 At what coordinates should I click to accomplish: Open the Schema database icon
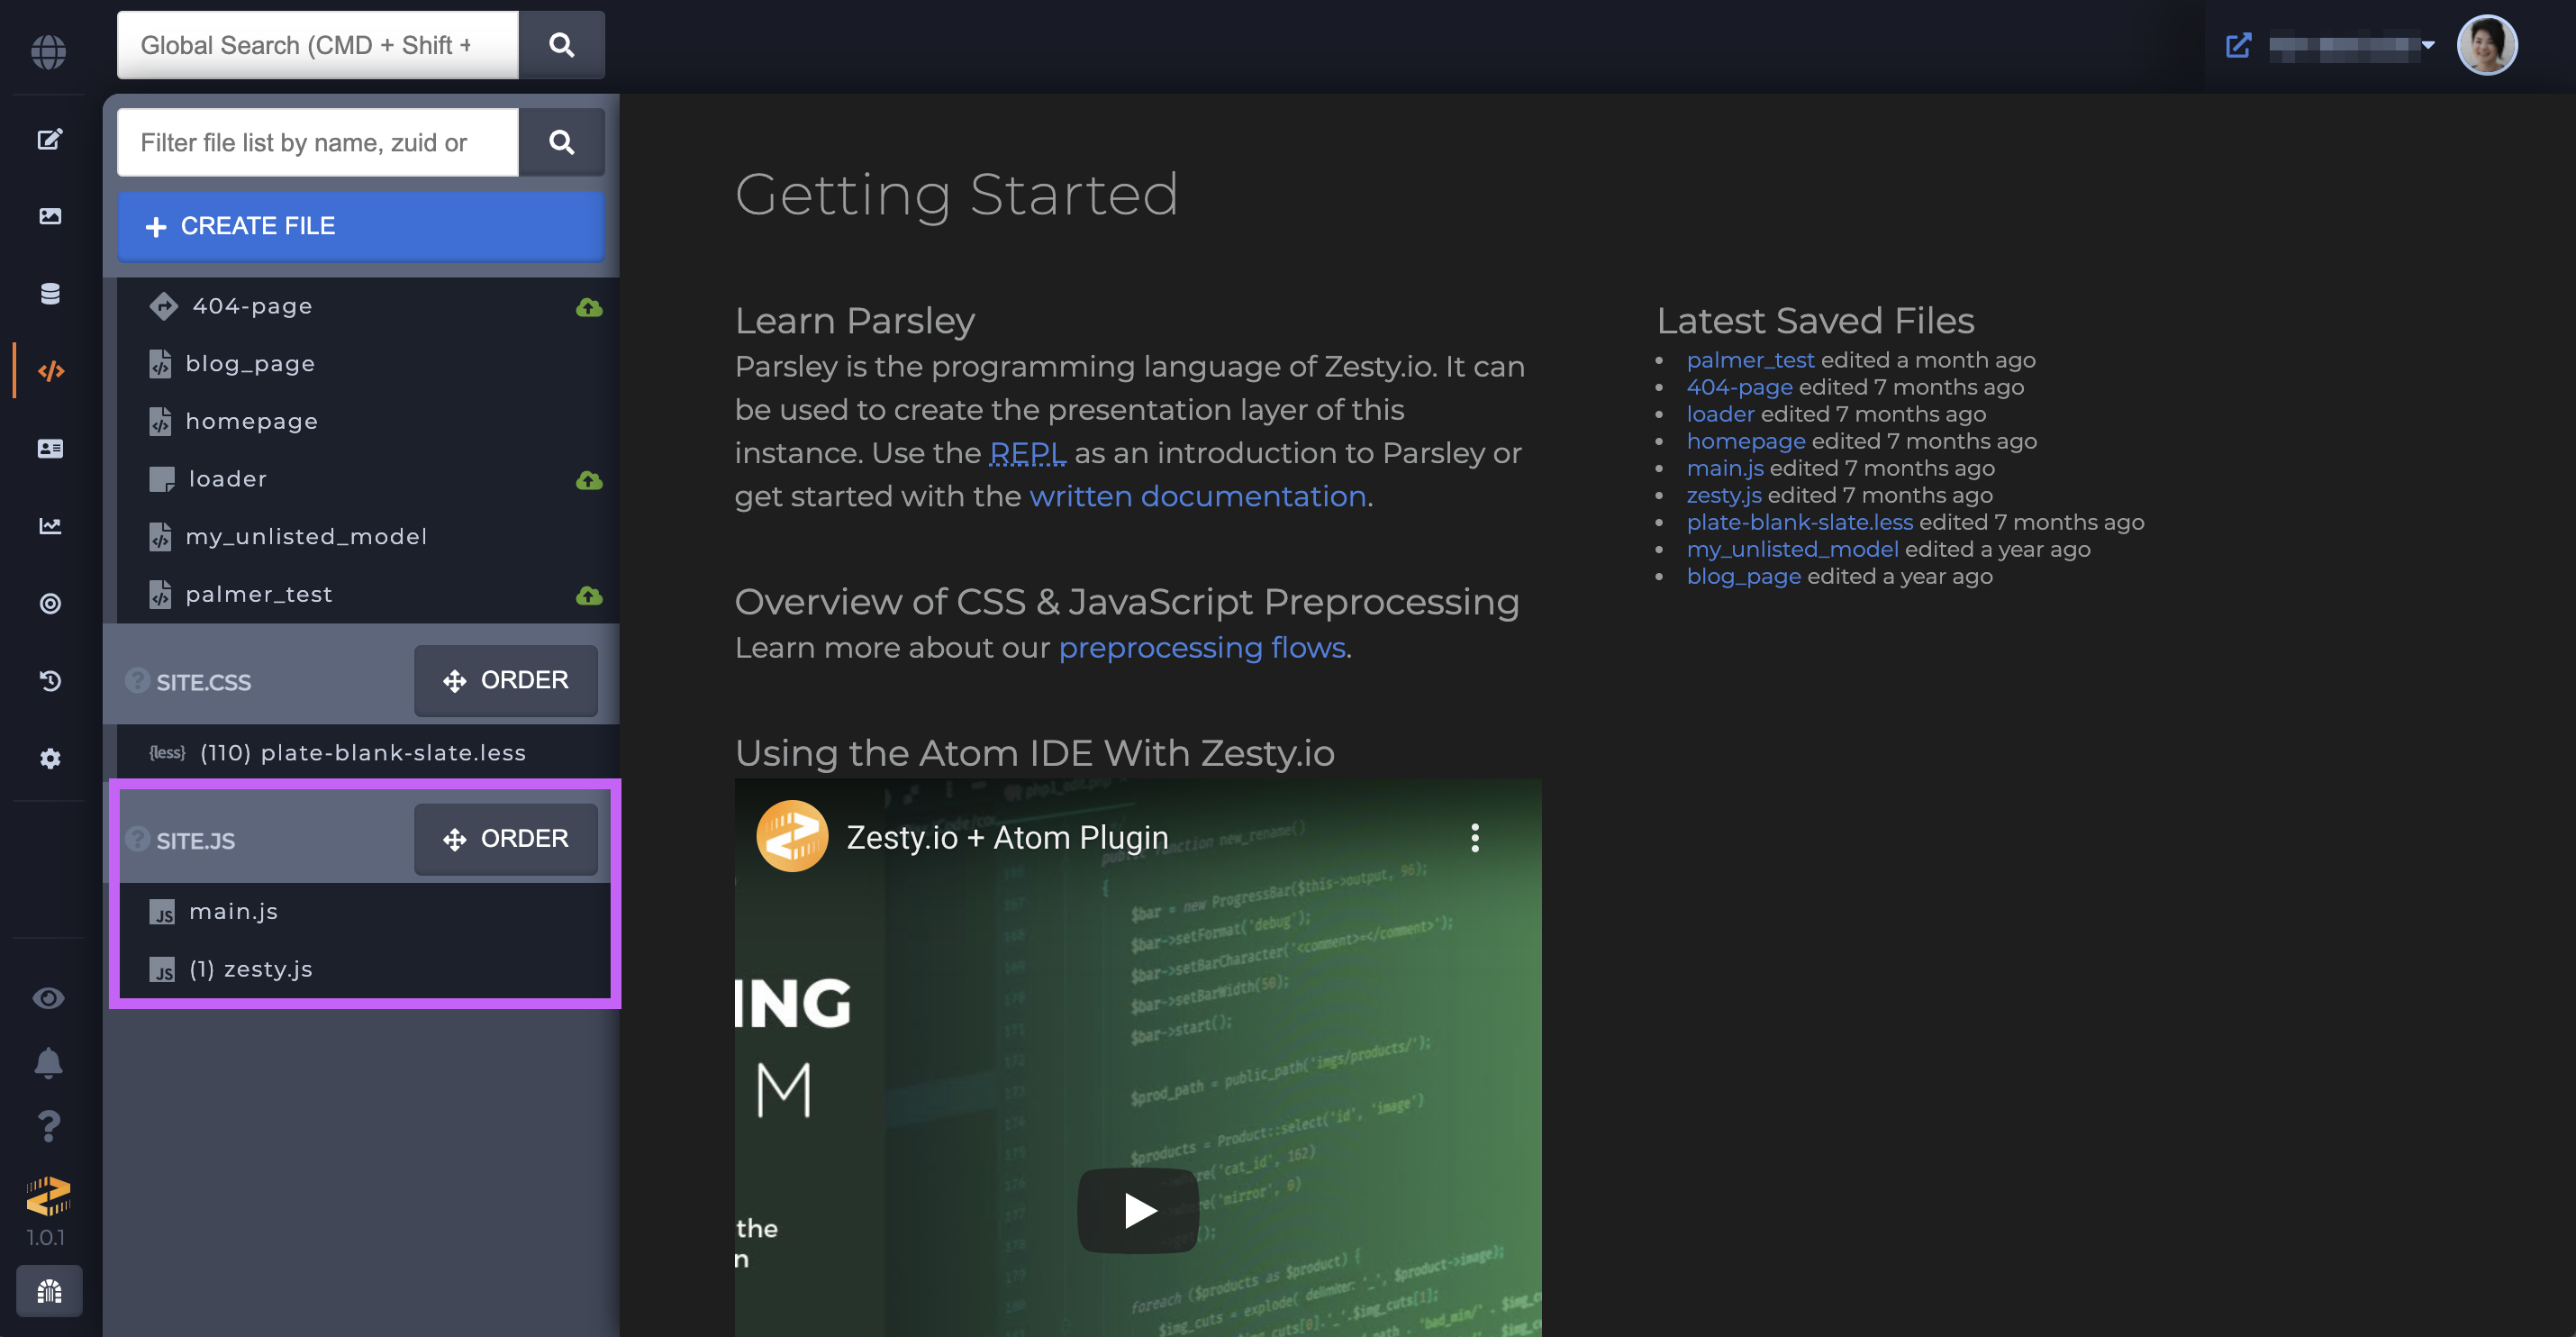50,293
